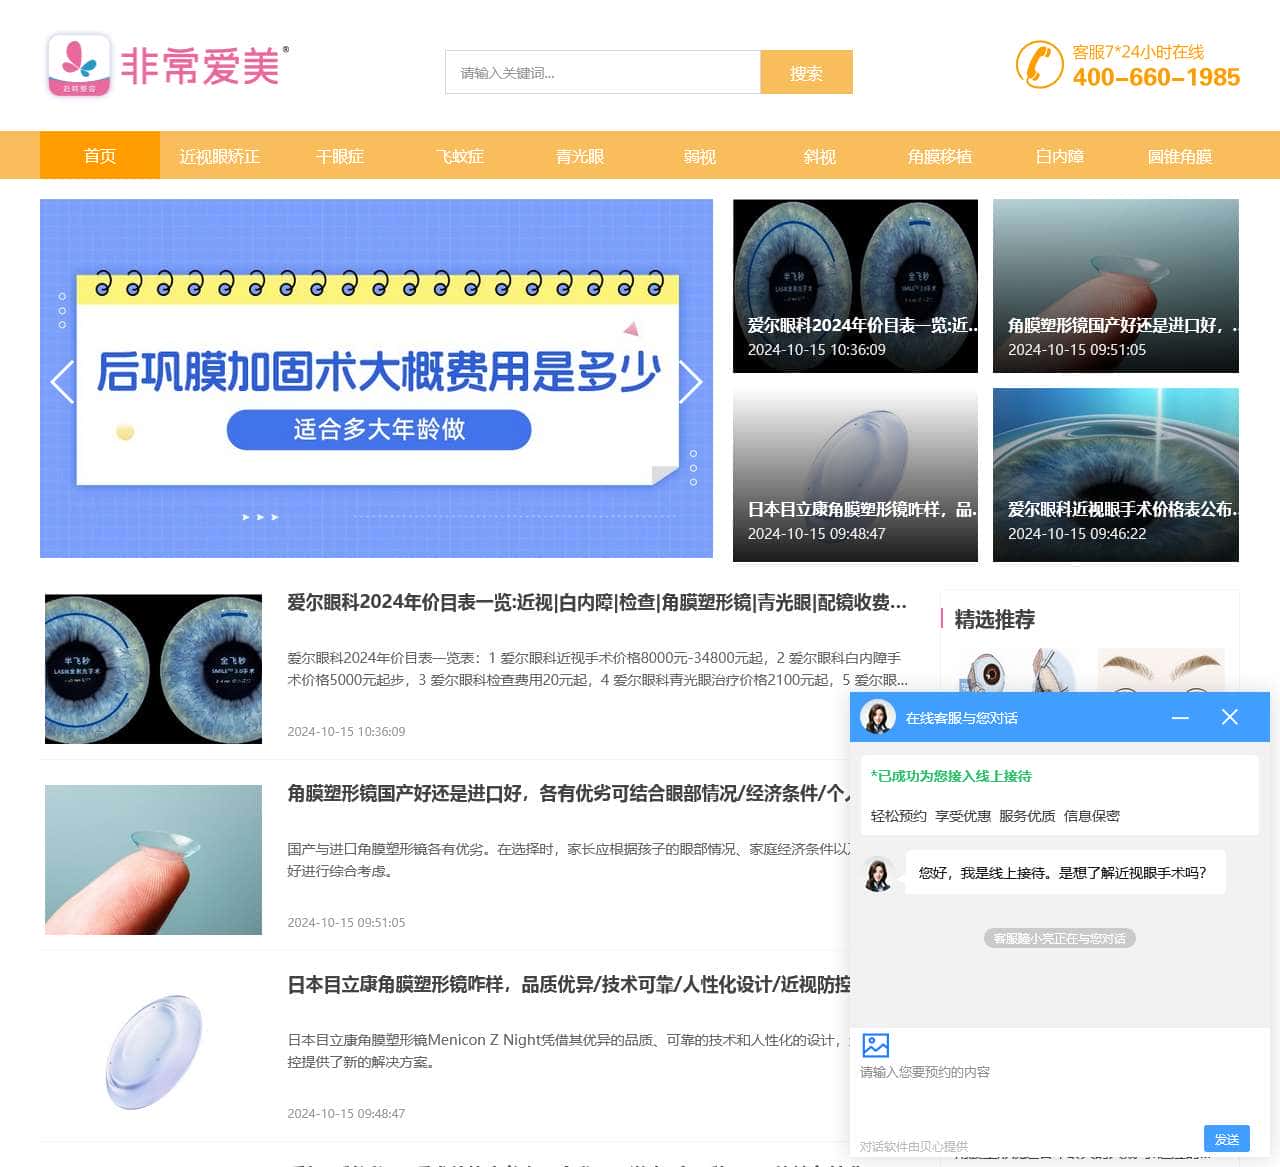Click the avatar next to the greeting chat message
Image resolution: width=1280 pixels, height=1167 pixels.
tap(878, 871)
